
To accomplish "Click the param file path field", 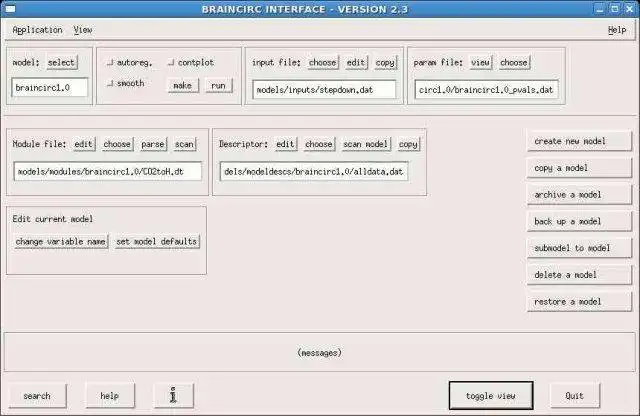I will click(x=486, y=90).
